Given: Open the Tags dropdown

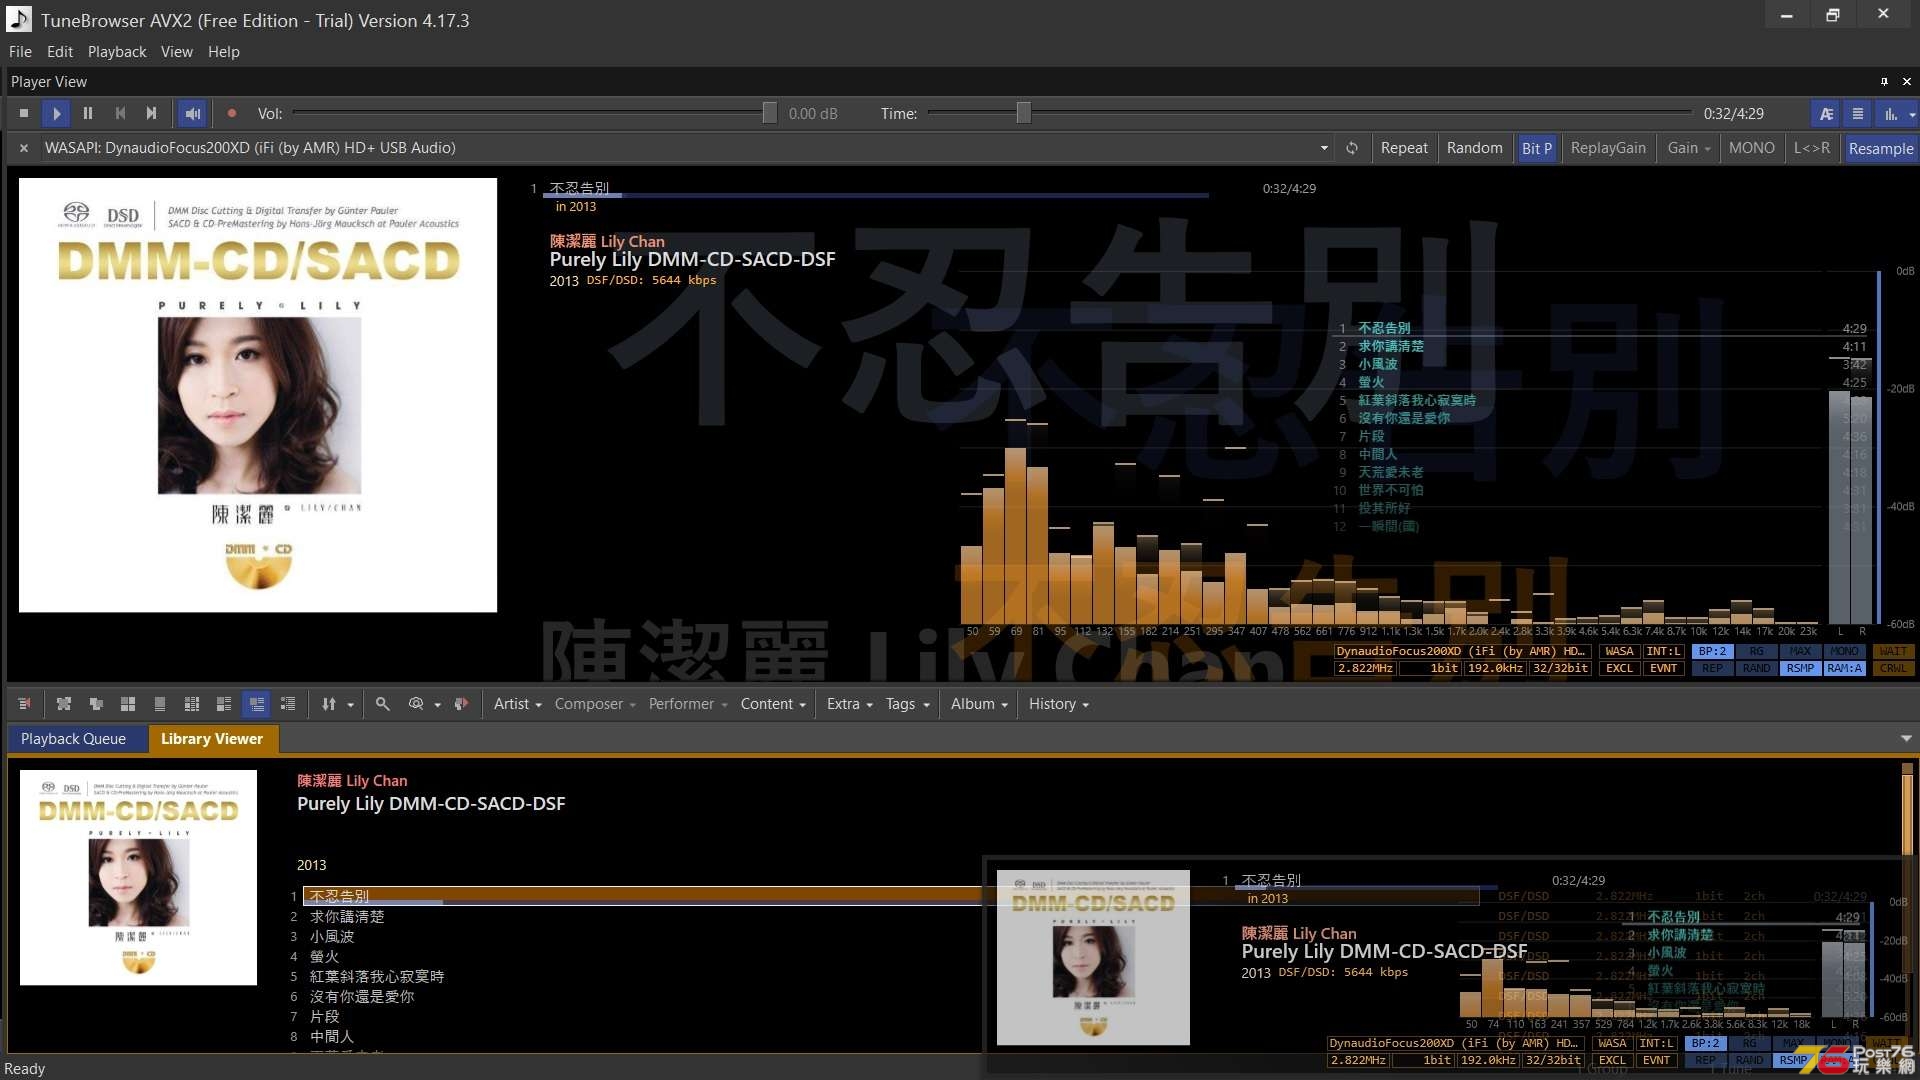Looking at the screenshot, I should pos(908,704).
